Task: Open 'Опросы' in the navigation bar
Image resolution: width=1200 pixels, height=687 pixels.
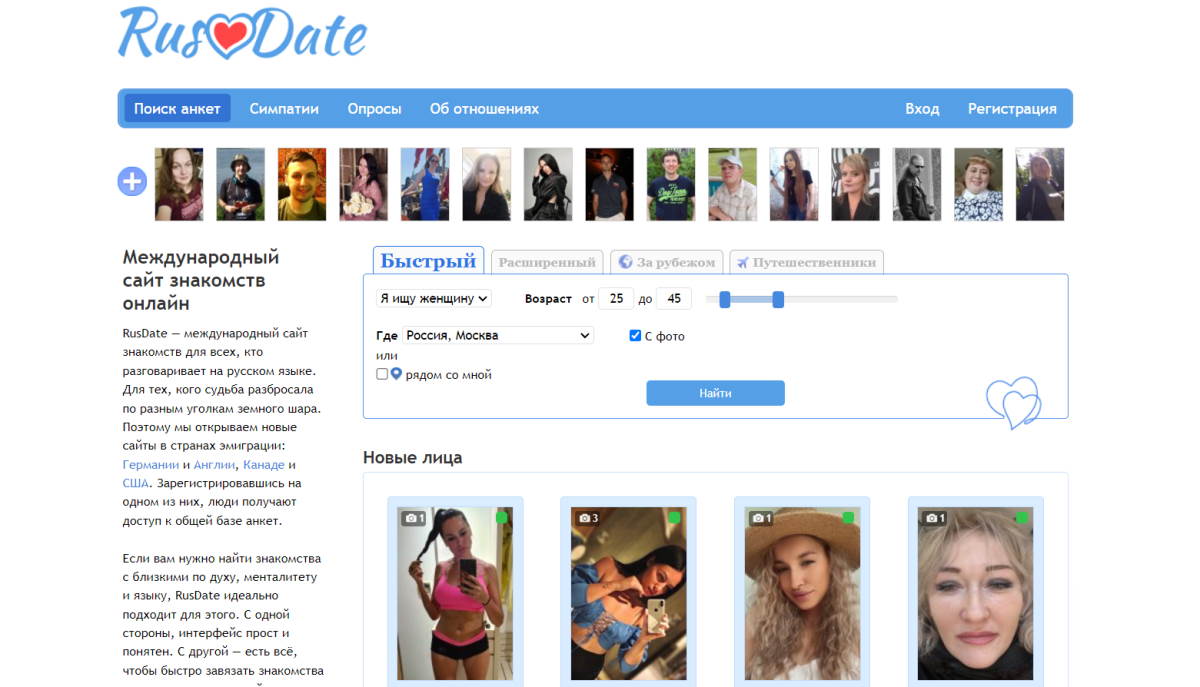Action: 374,109
